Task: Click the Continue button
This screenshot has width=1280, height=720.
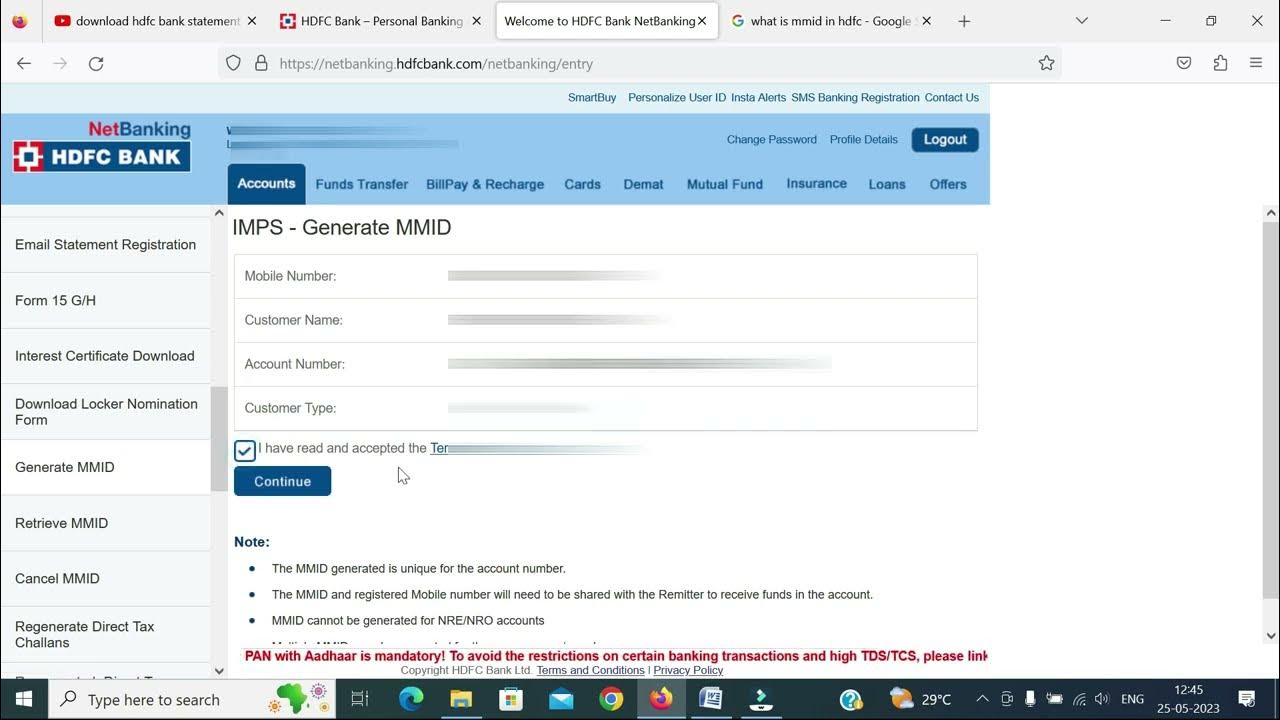Action: (282, 481)
